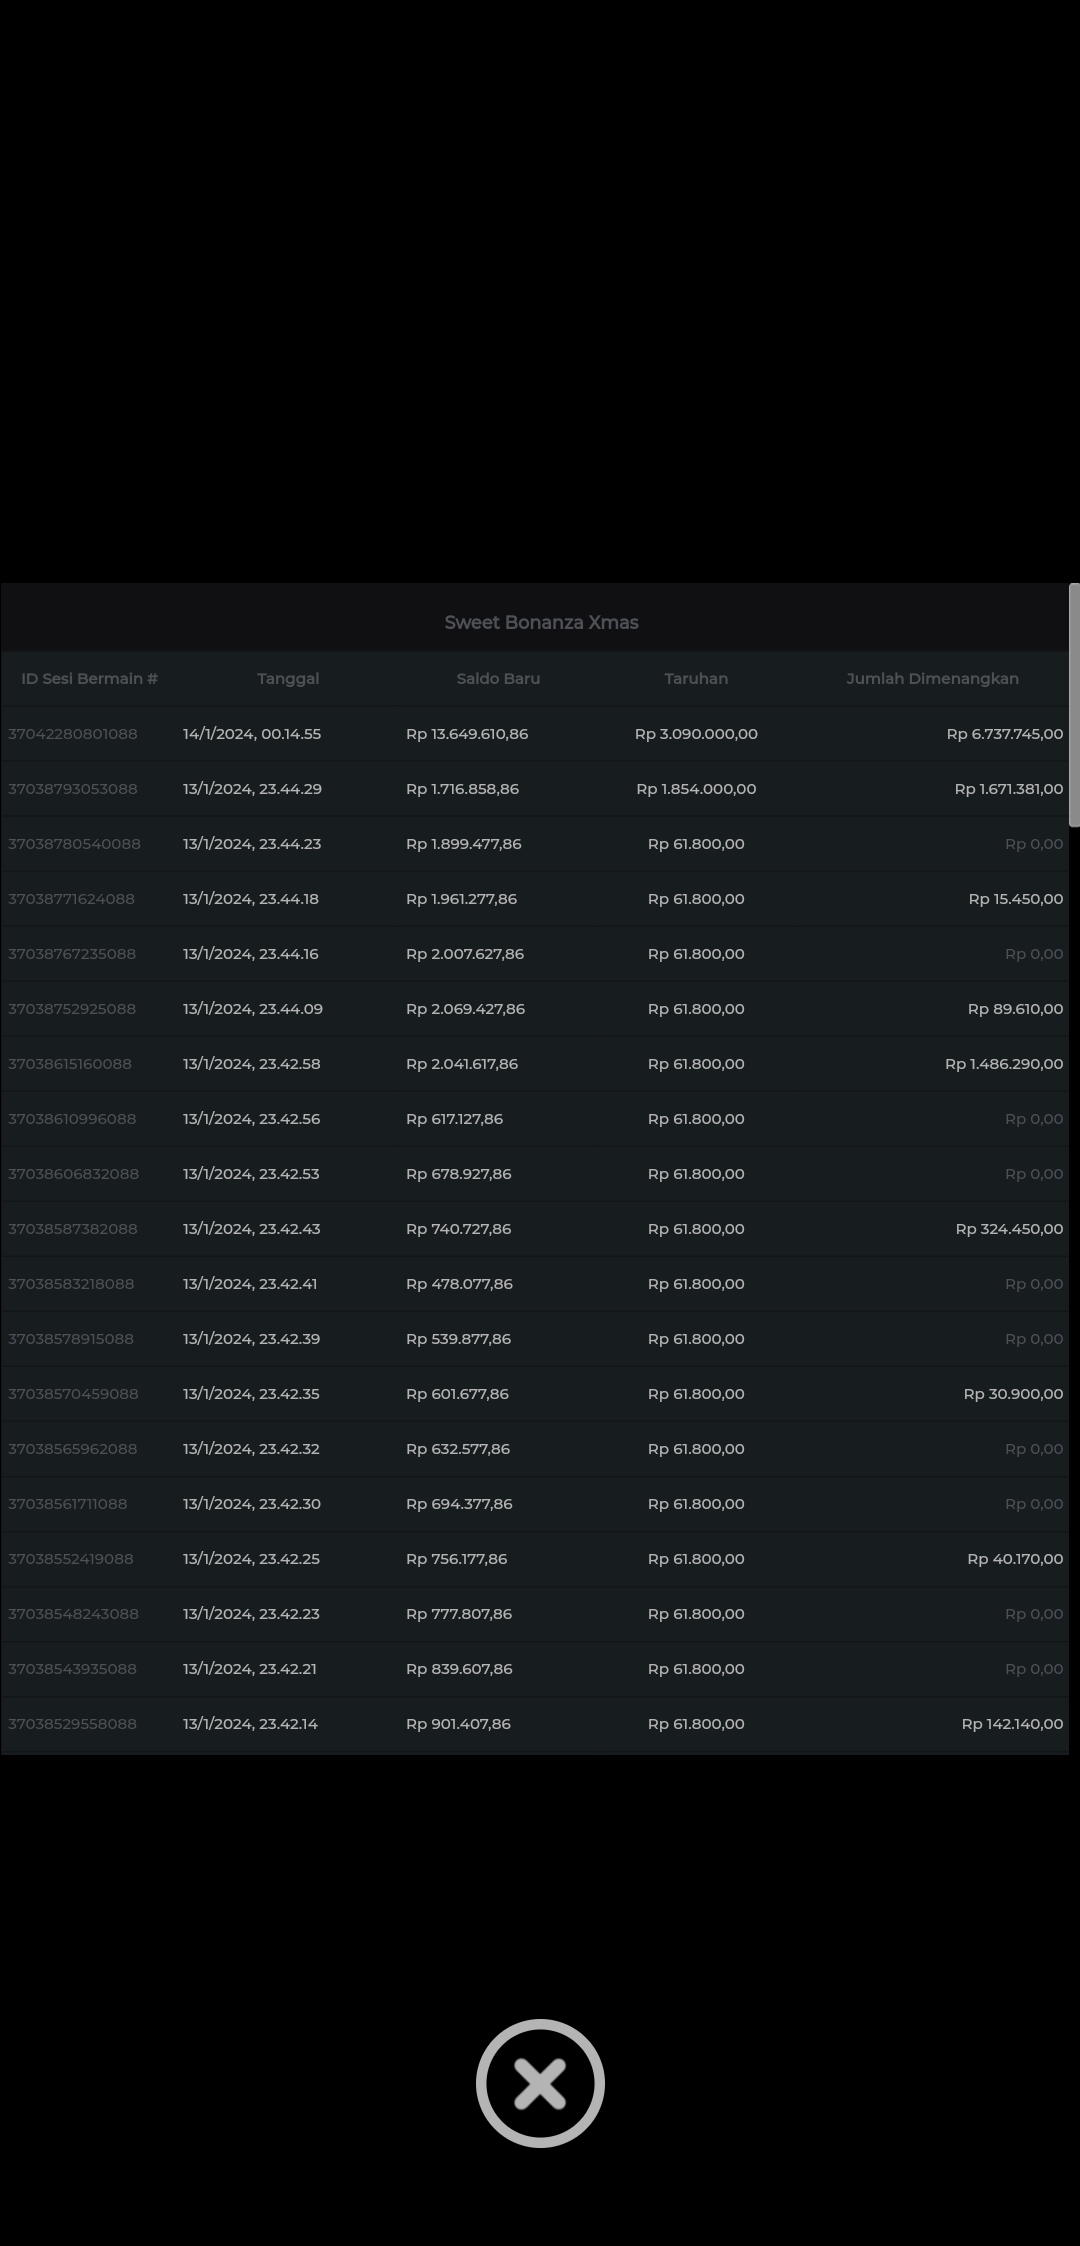
Task: Select session ID 37038780540088
Action: (x=74, y=844)
